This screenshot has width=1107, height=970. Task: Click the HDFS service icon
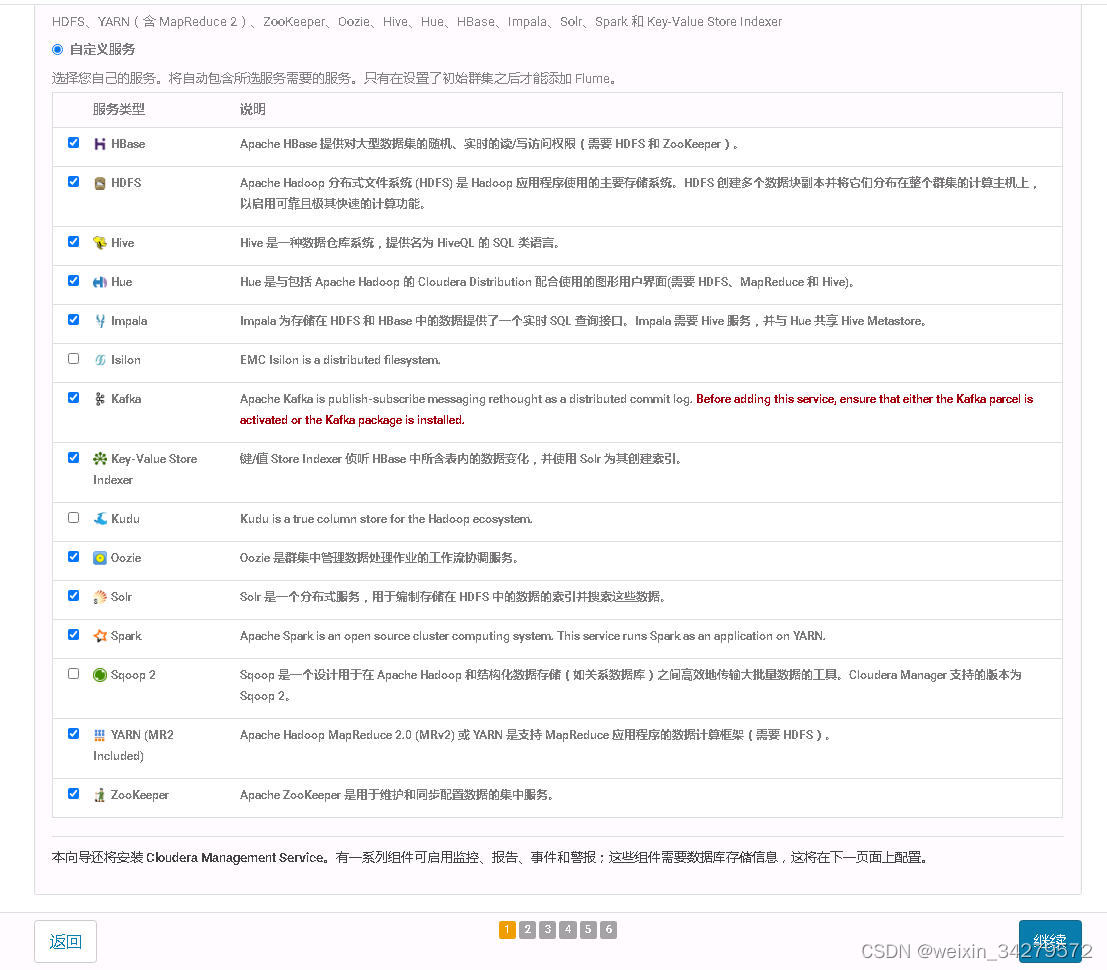(x=100, y=183)
